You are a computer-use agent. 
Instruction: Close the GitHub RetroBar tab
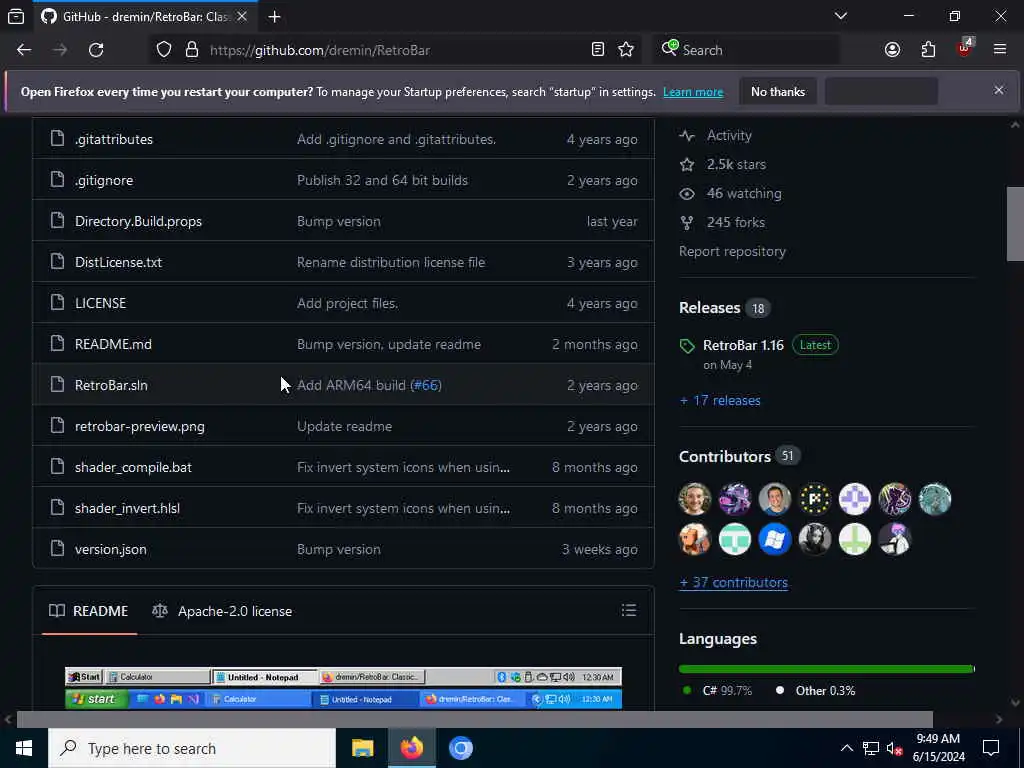(242, 16)
